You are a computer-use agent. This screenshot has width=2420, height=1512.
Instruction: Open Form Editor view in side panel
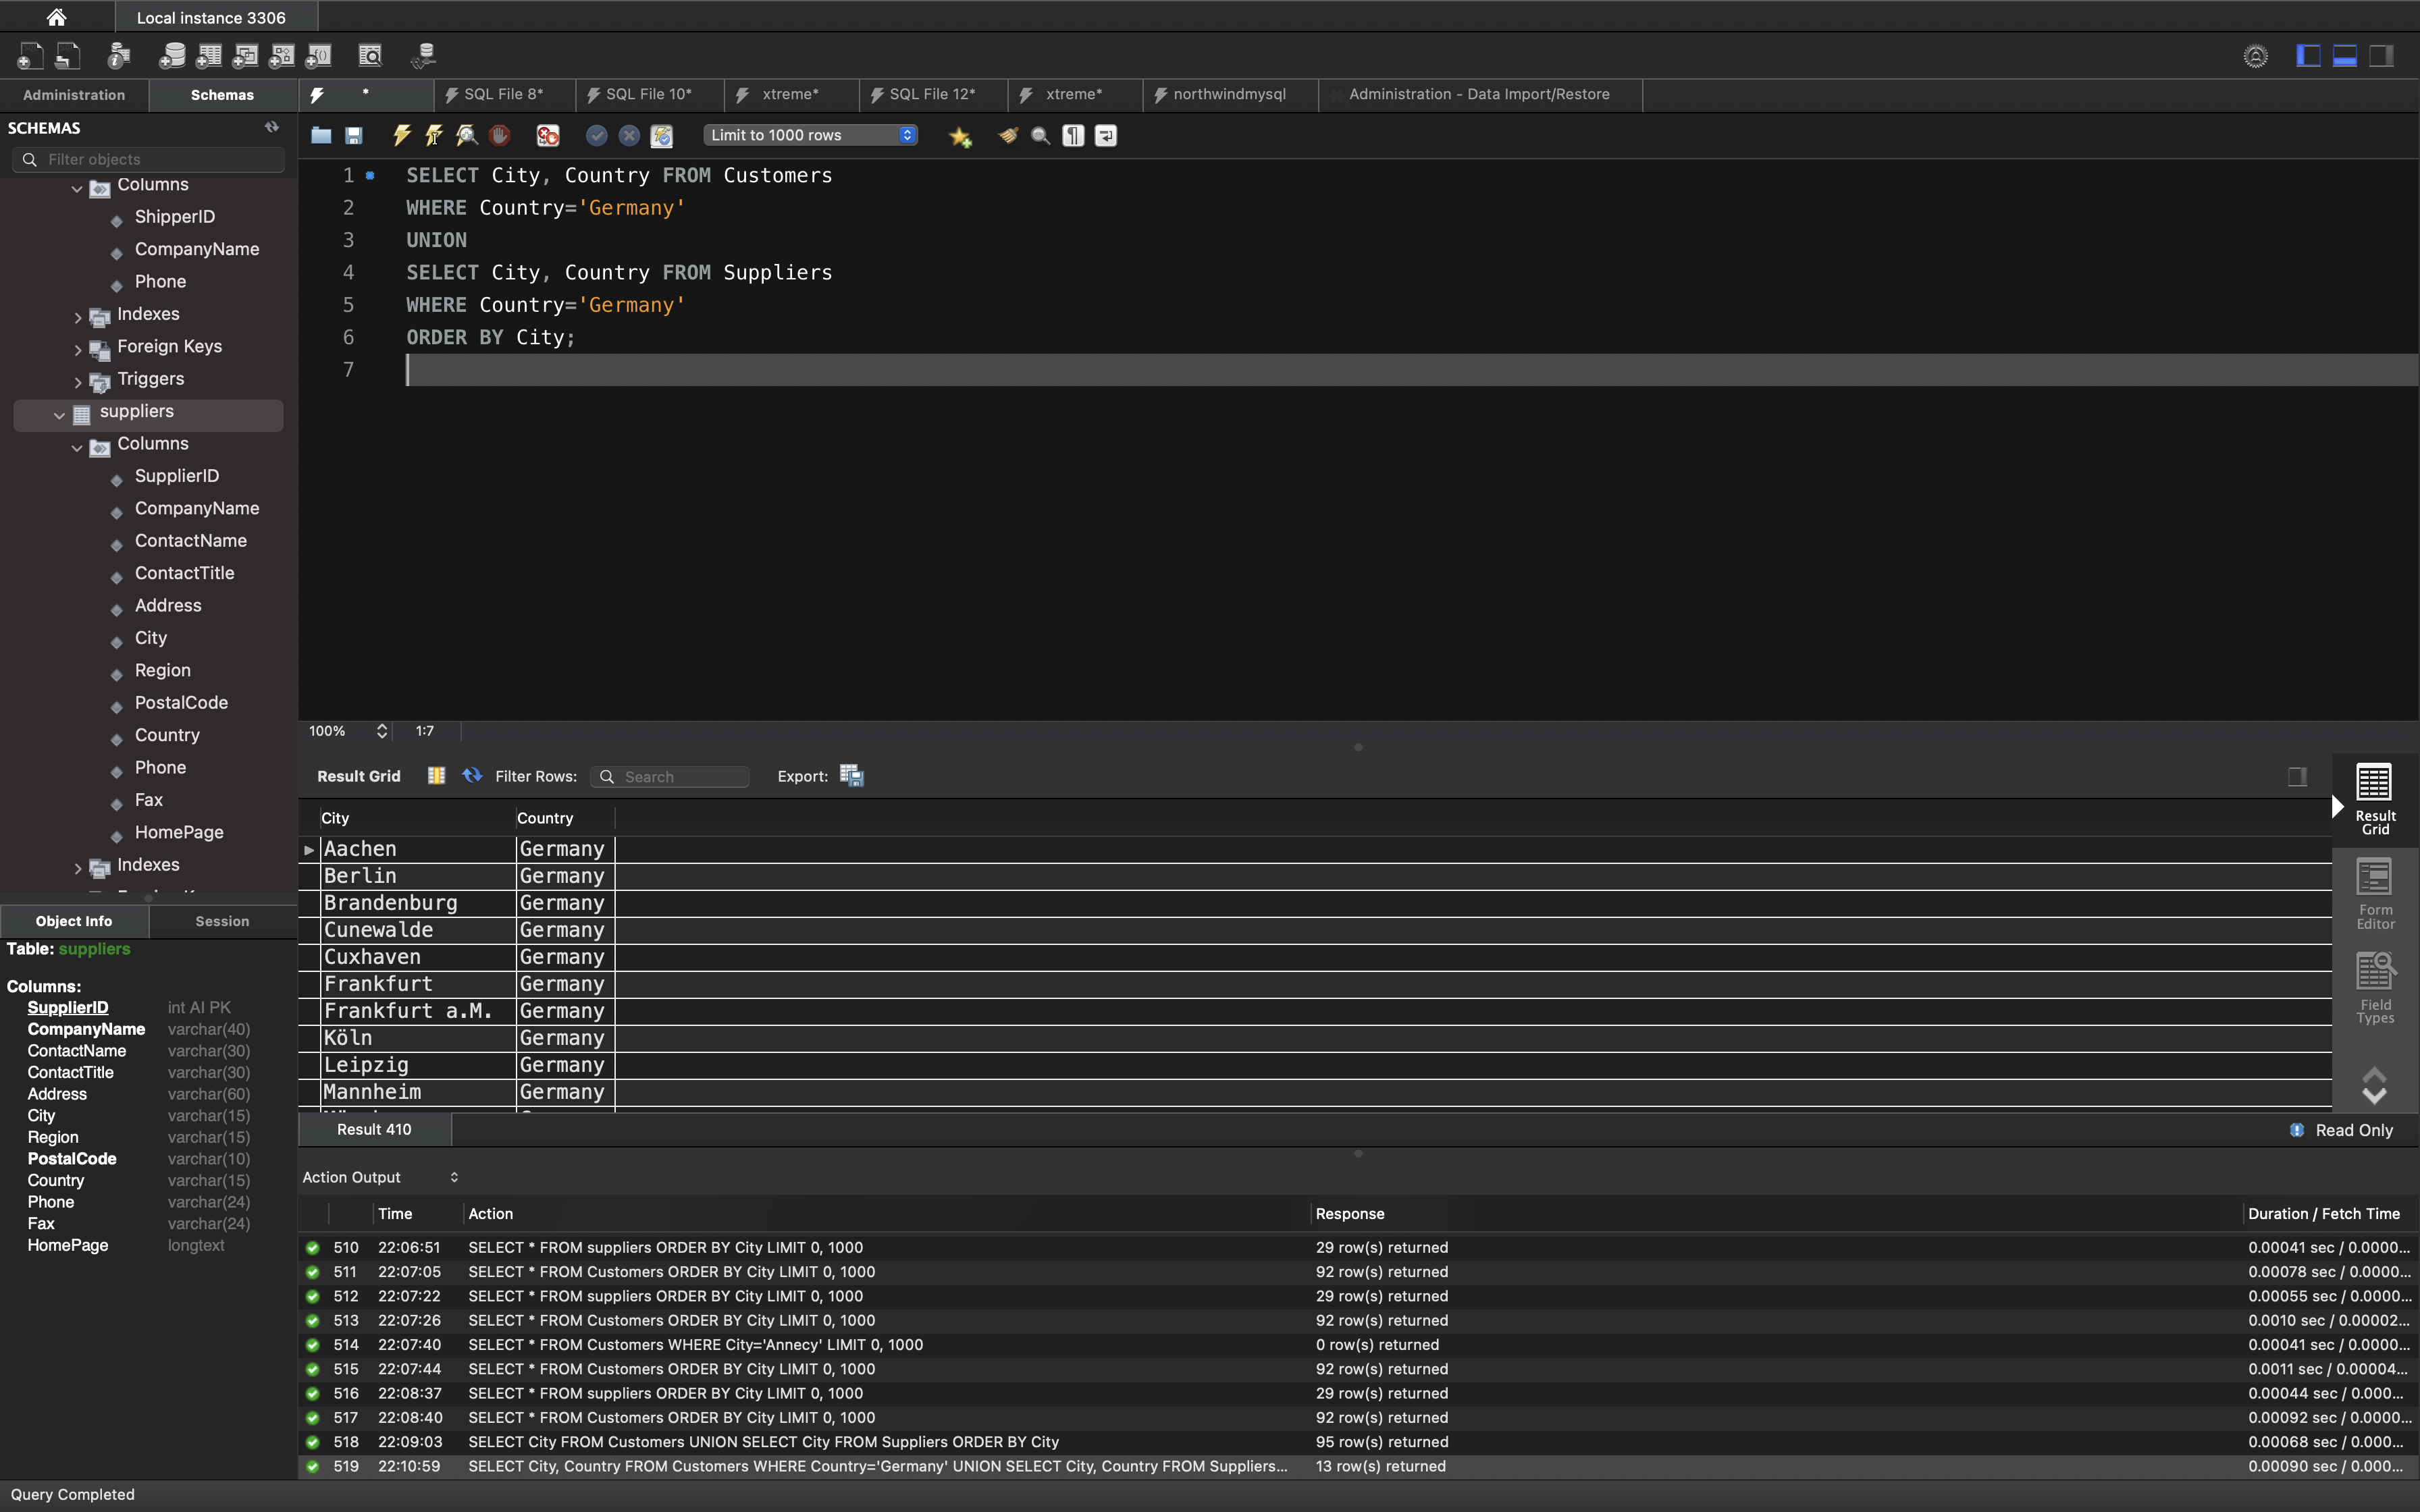(2374, 894)
